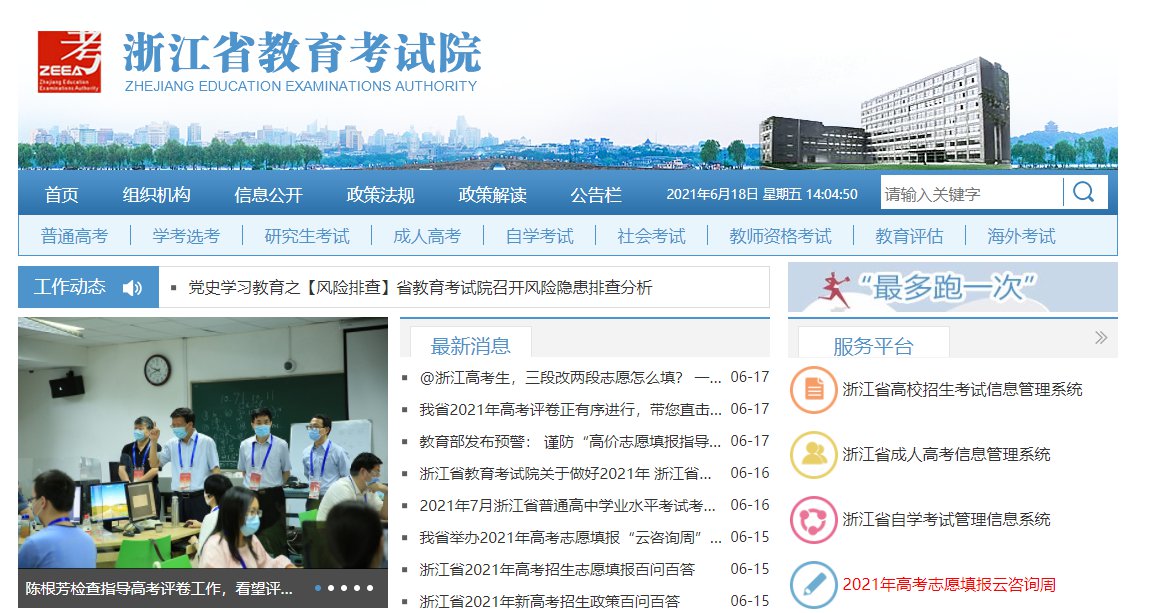Click the slideshow photo of the grading room
Image resolution: width=1151 pixels, height=613 pixels.
[203, 443]
